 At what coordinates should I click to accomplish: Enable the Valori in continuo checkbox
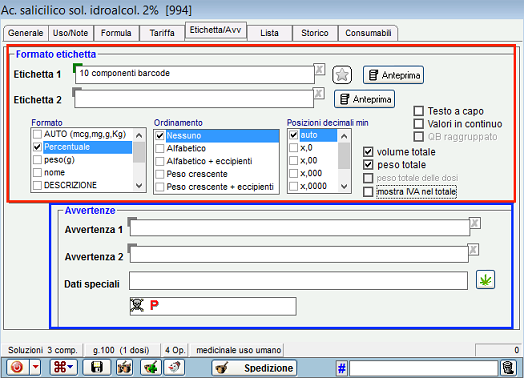(x=419, y=124)
